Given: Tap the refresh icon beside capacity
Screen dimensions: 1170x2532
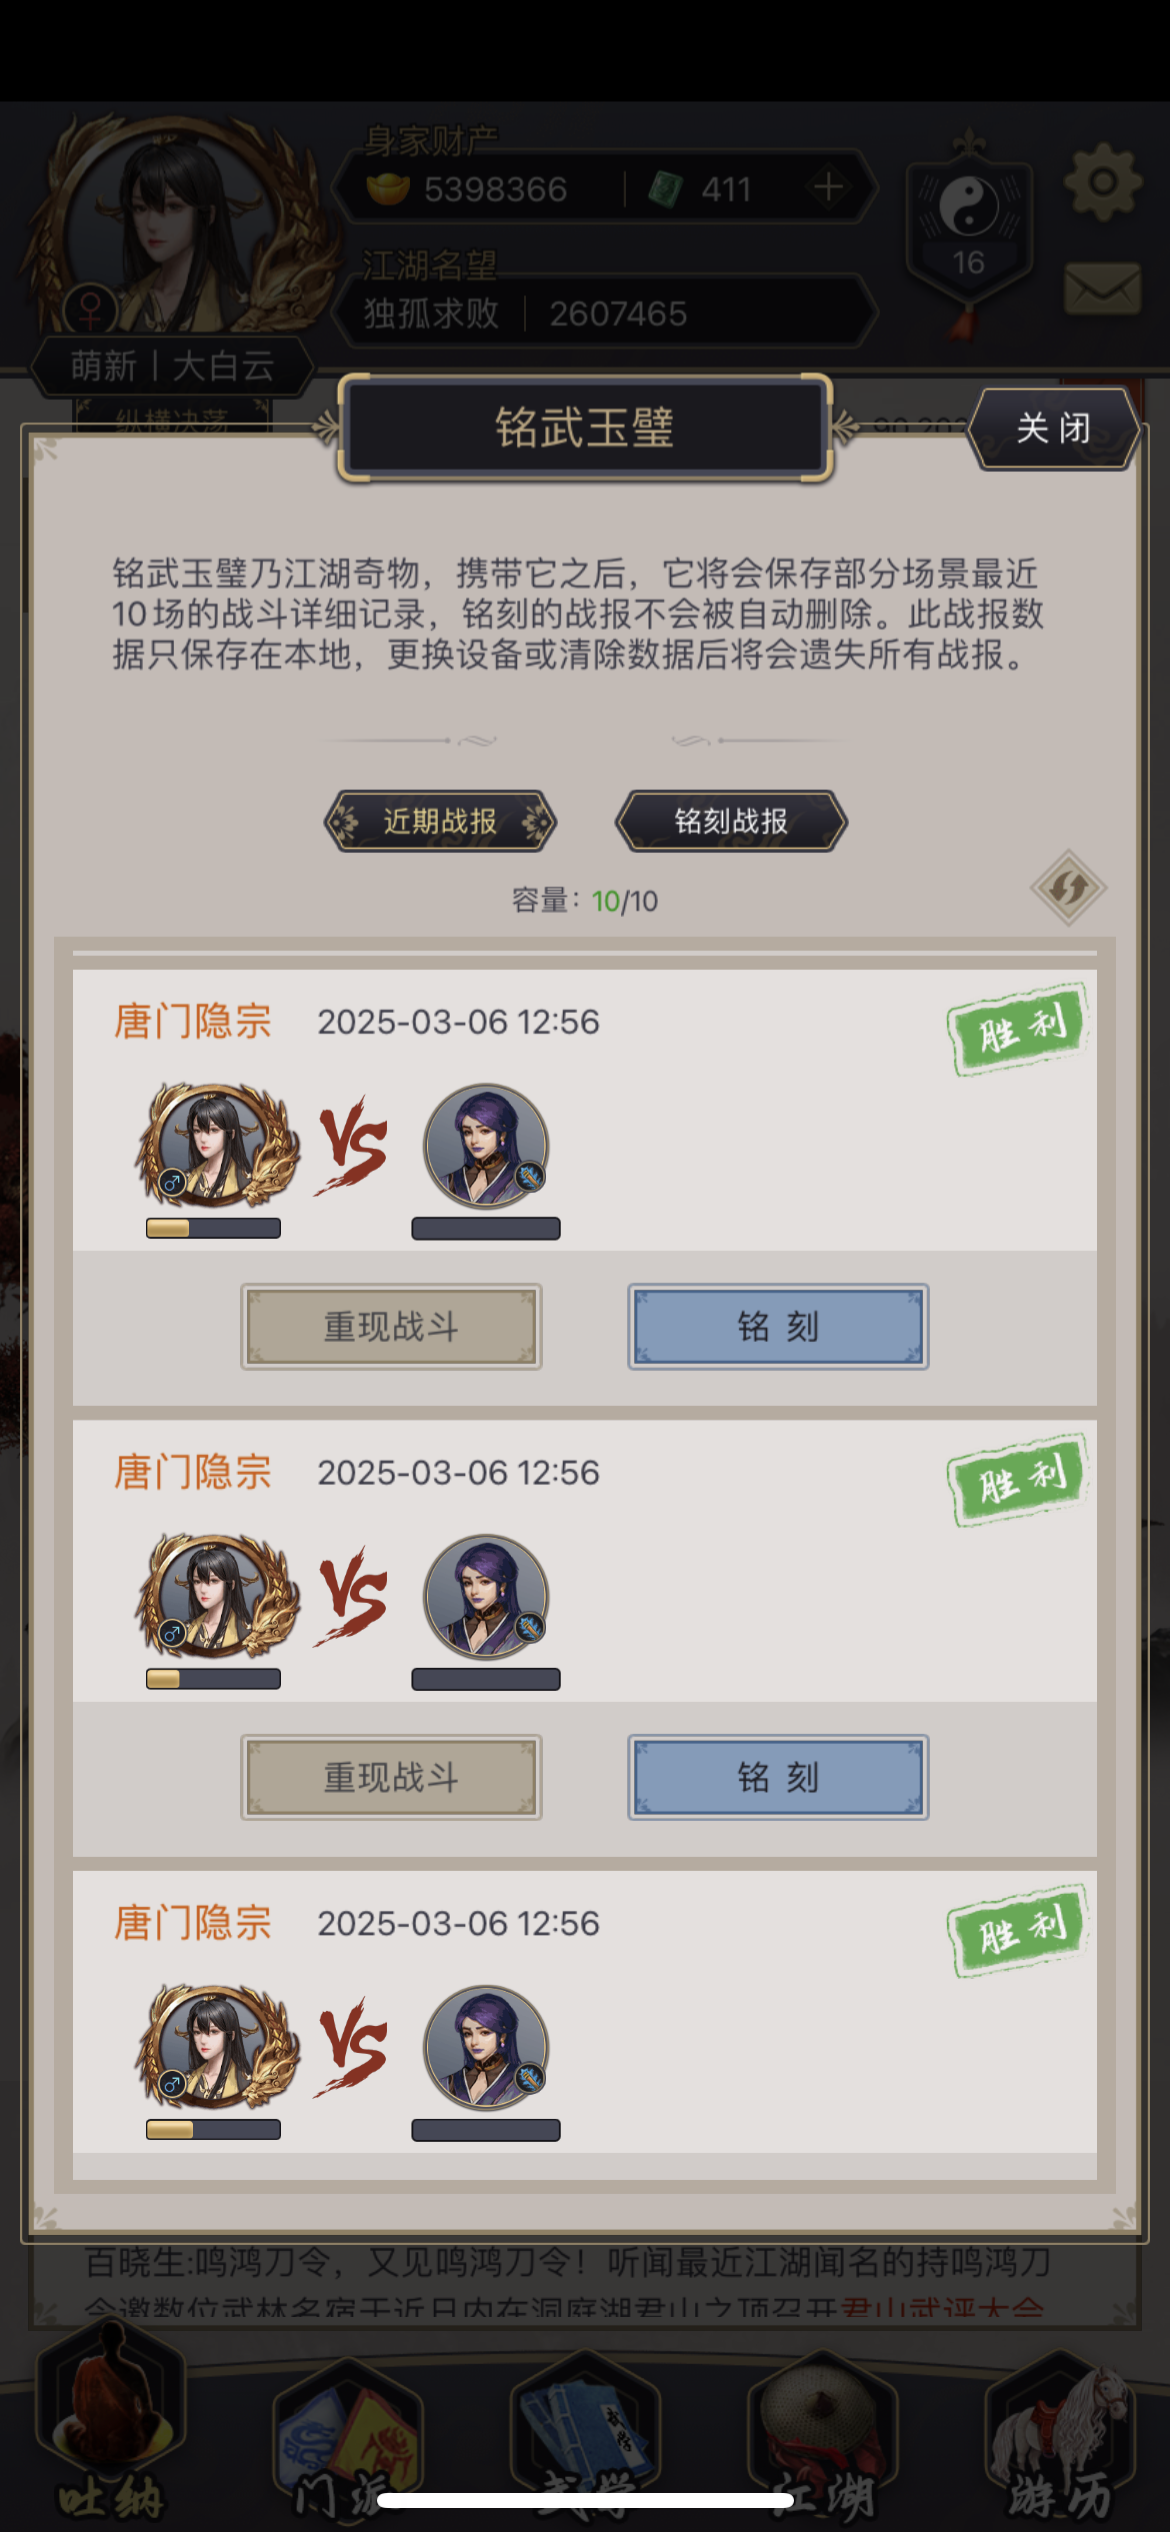Looking at the screenshot, I should pos(1068,888).
